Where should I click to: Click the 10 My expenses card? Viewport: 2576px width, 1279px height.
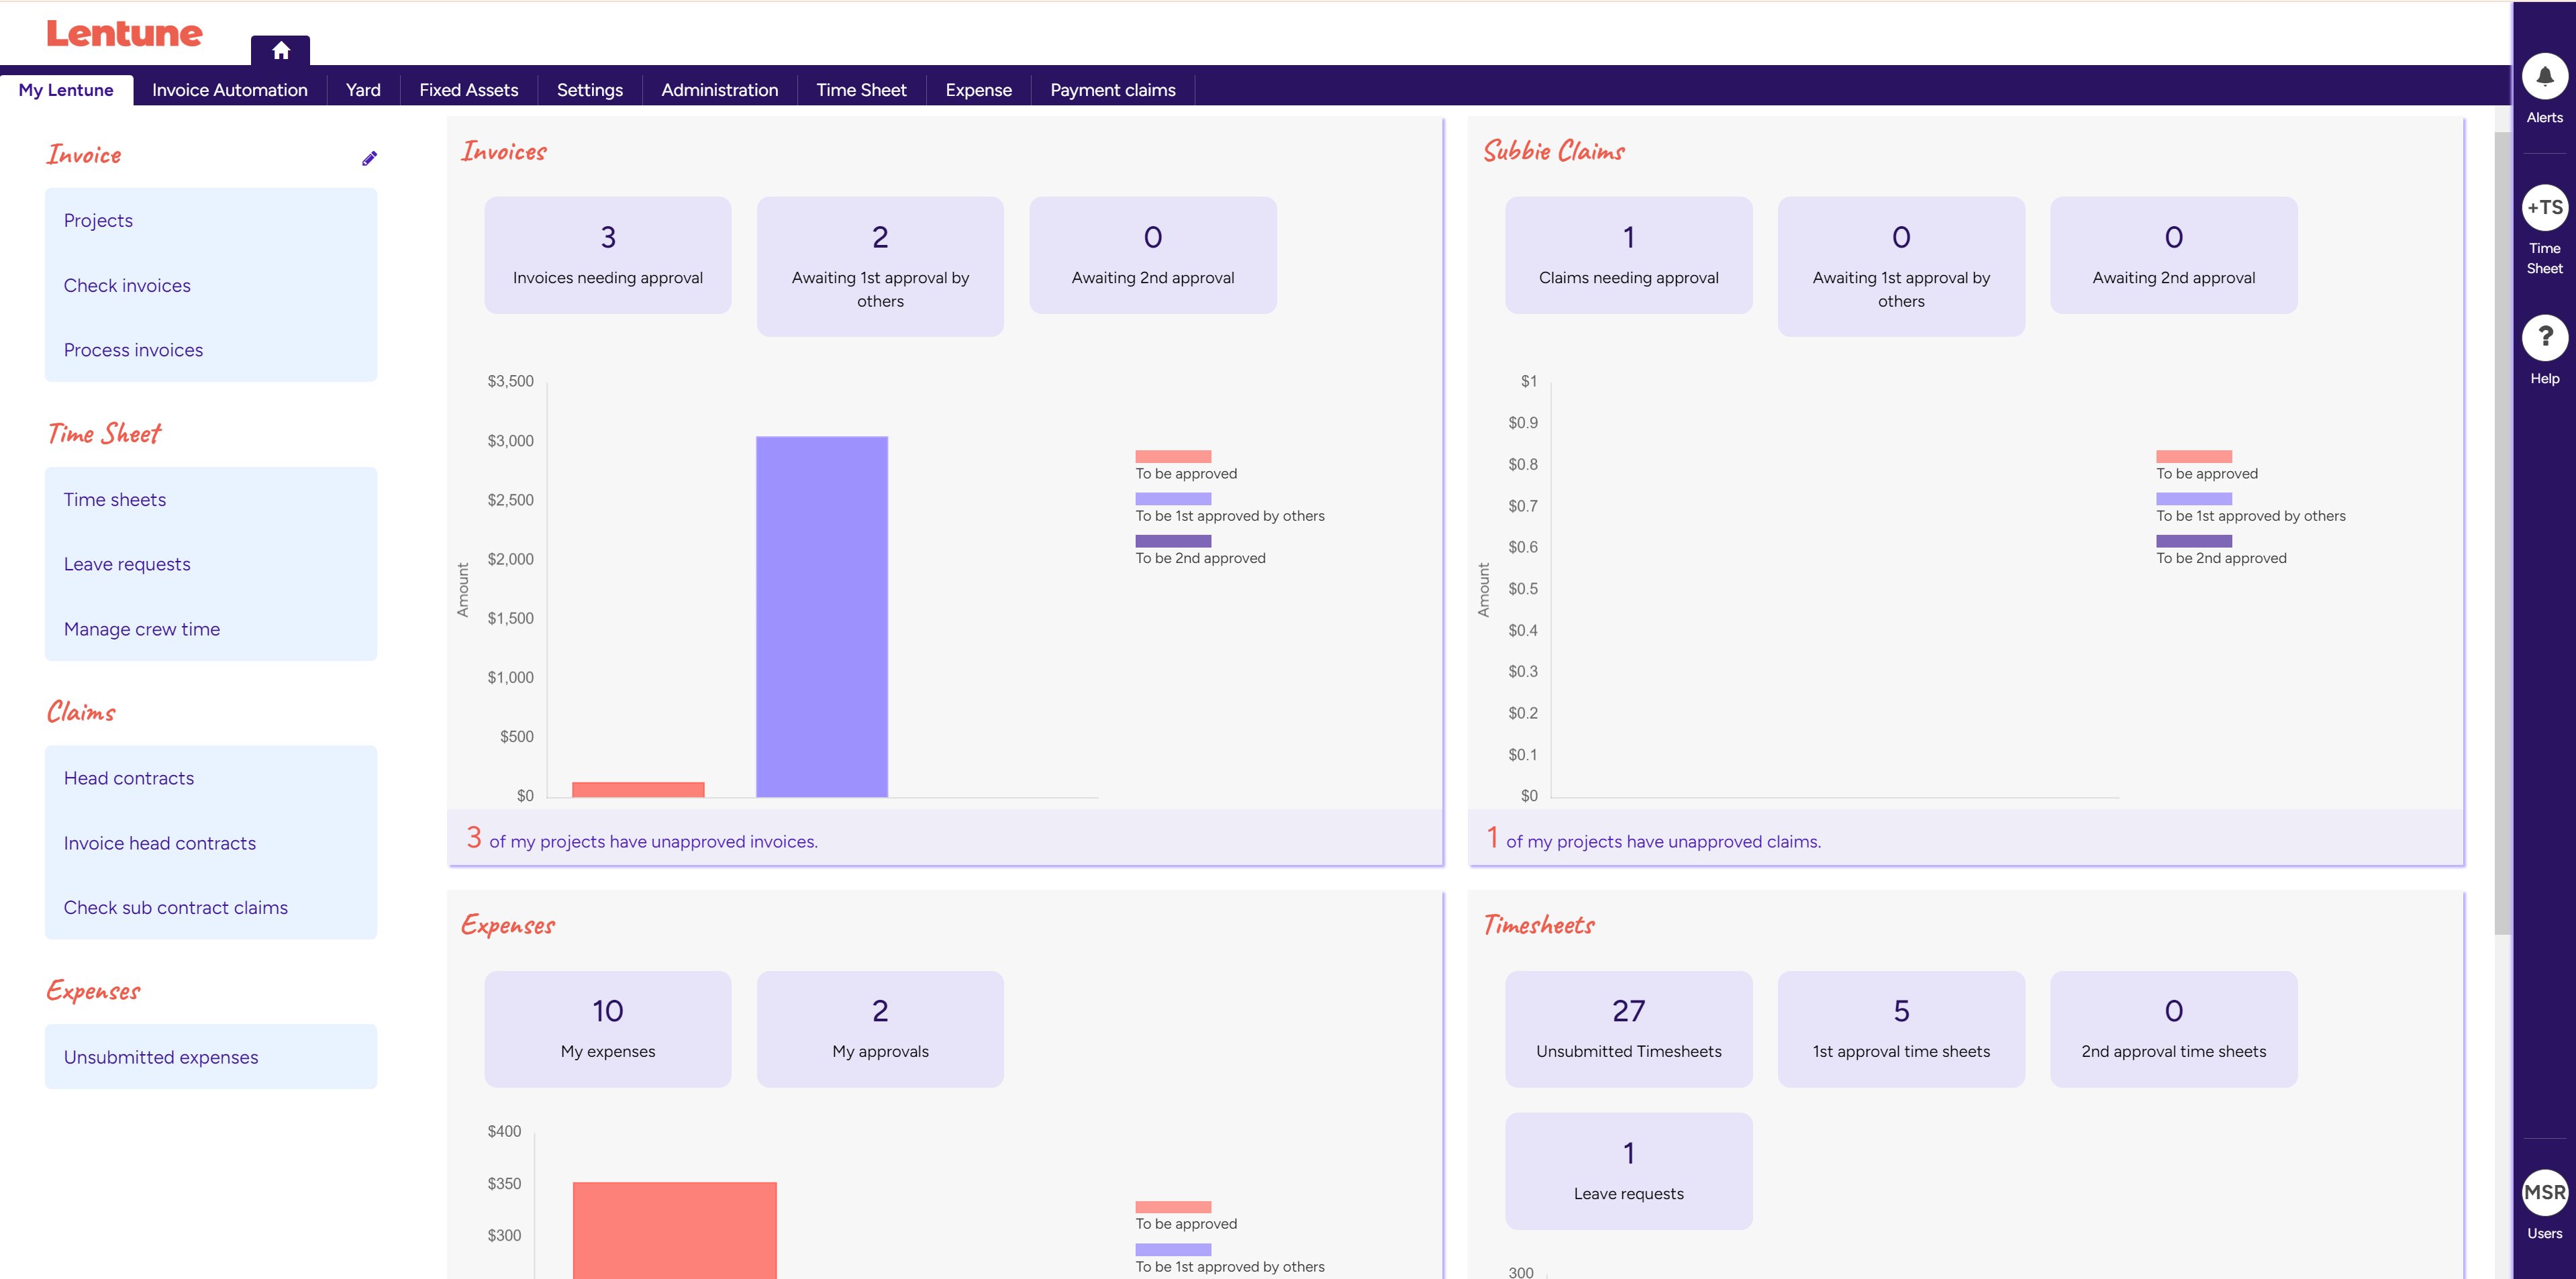[608, 1029]
